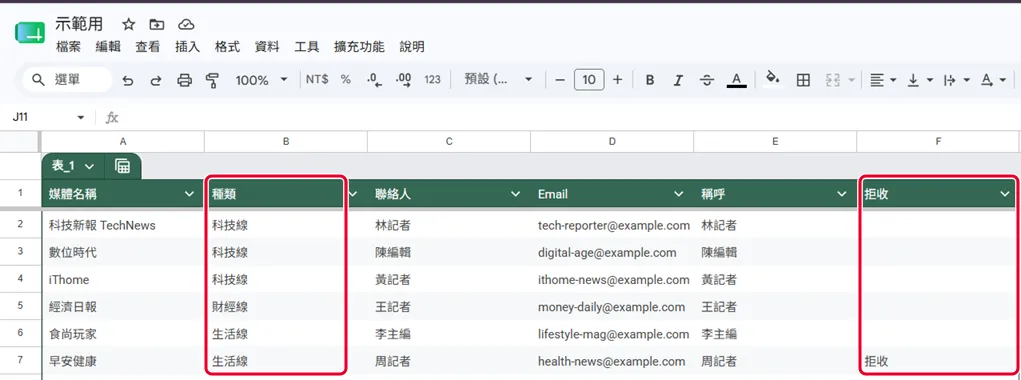Open the fill color picker

[x=772, y=79]
